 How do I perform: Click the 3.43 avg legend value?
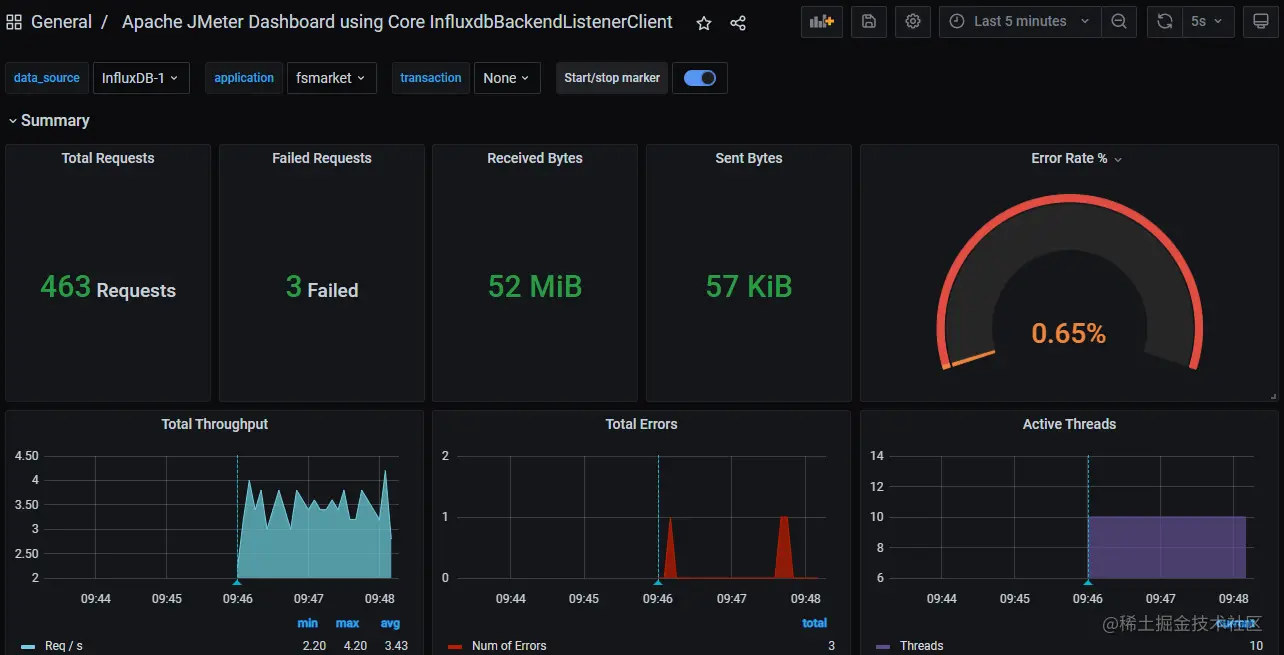coord(396,646)
